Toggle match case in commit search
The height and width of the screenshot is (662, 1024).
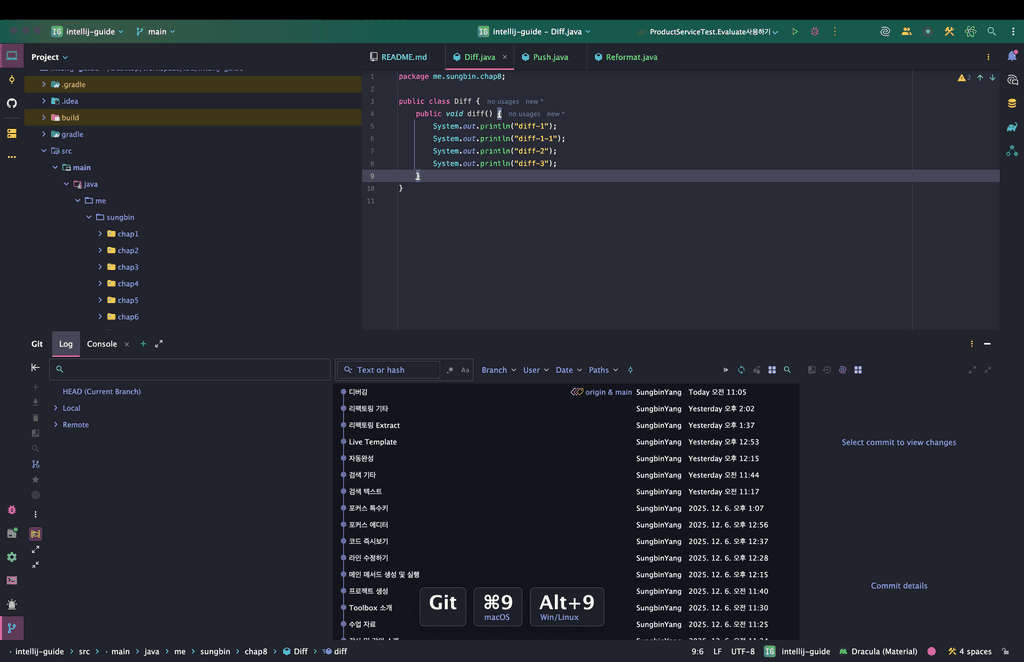point(465,370)
